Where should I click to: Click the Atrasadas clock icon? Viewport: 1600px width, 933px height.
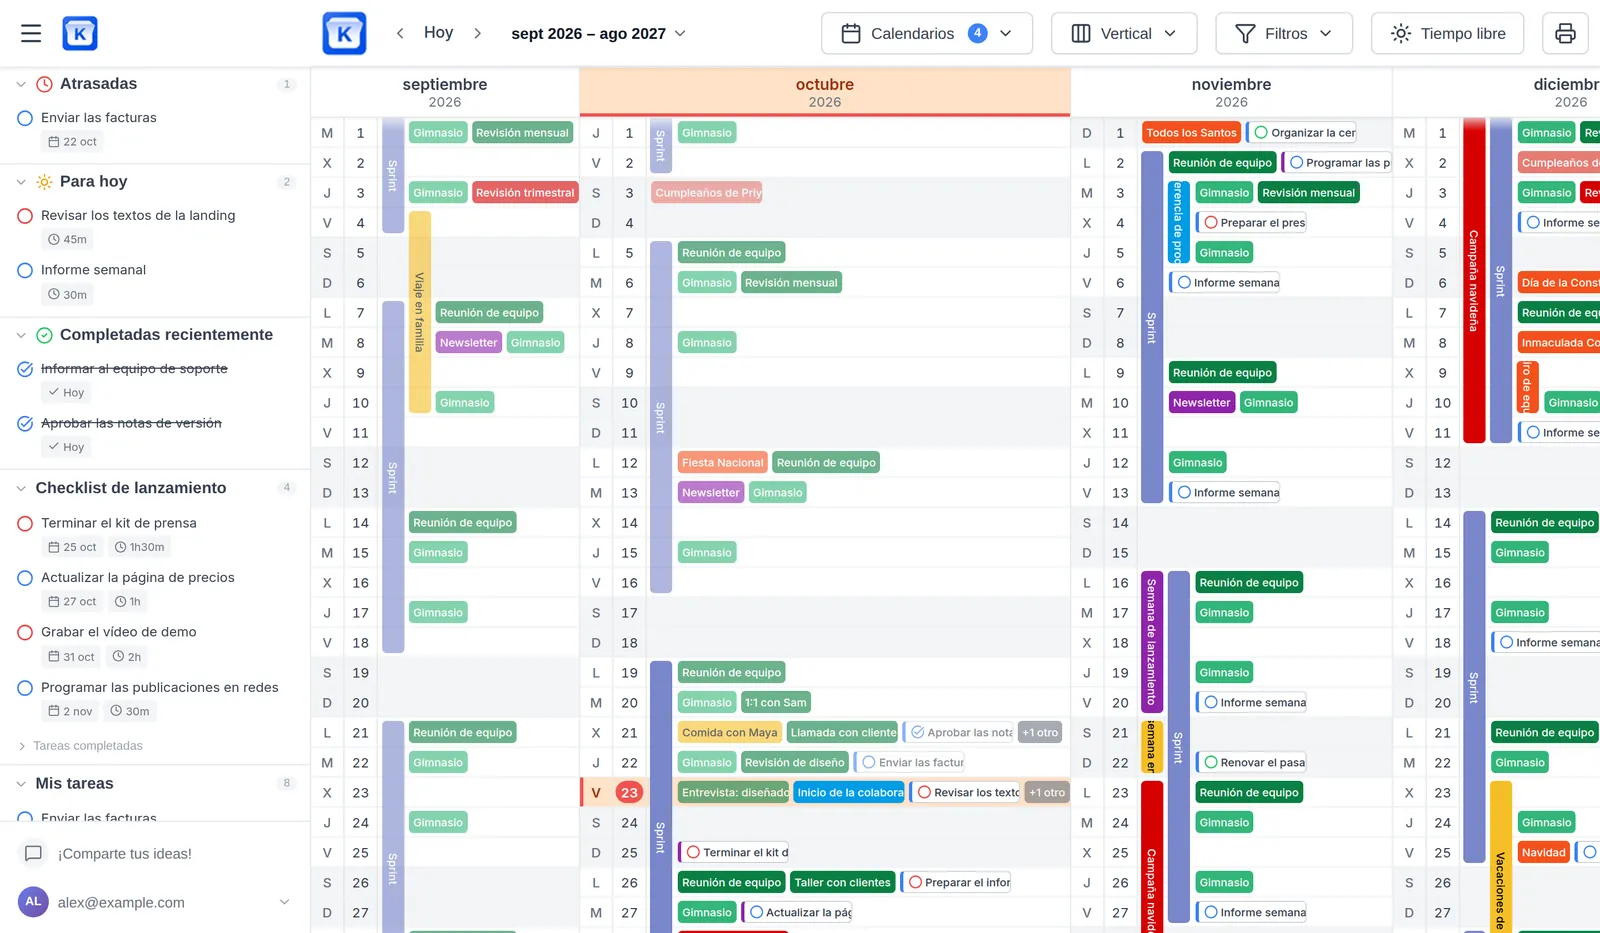click(44, 84)
